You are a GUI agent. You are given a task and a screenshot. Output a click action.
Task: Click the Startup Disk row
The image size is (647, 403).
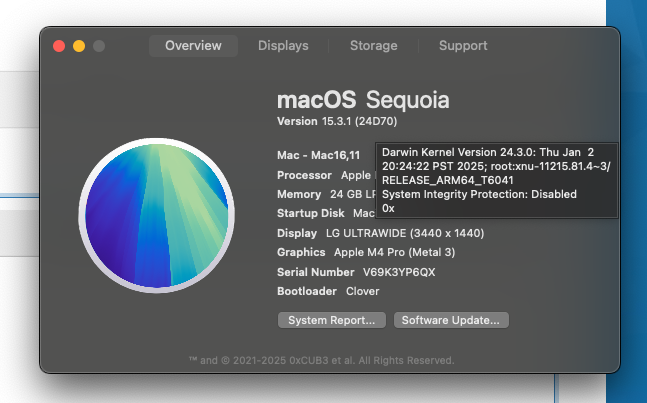(x=326, y=213)
